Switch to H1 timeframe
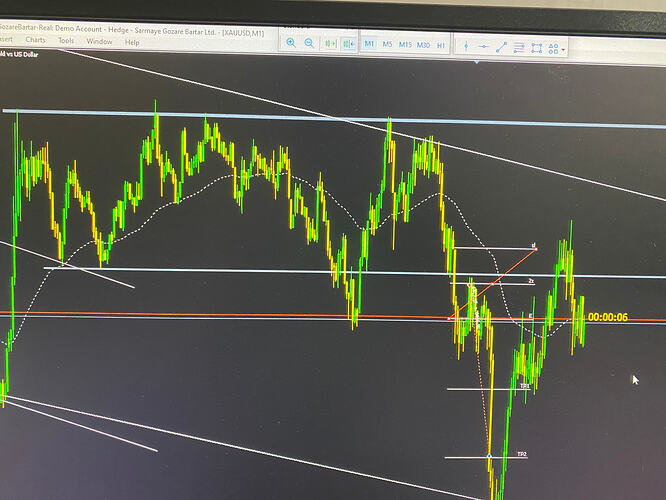This screenshot has width=666, height=500. point(441,45)
